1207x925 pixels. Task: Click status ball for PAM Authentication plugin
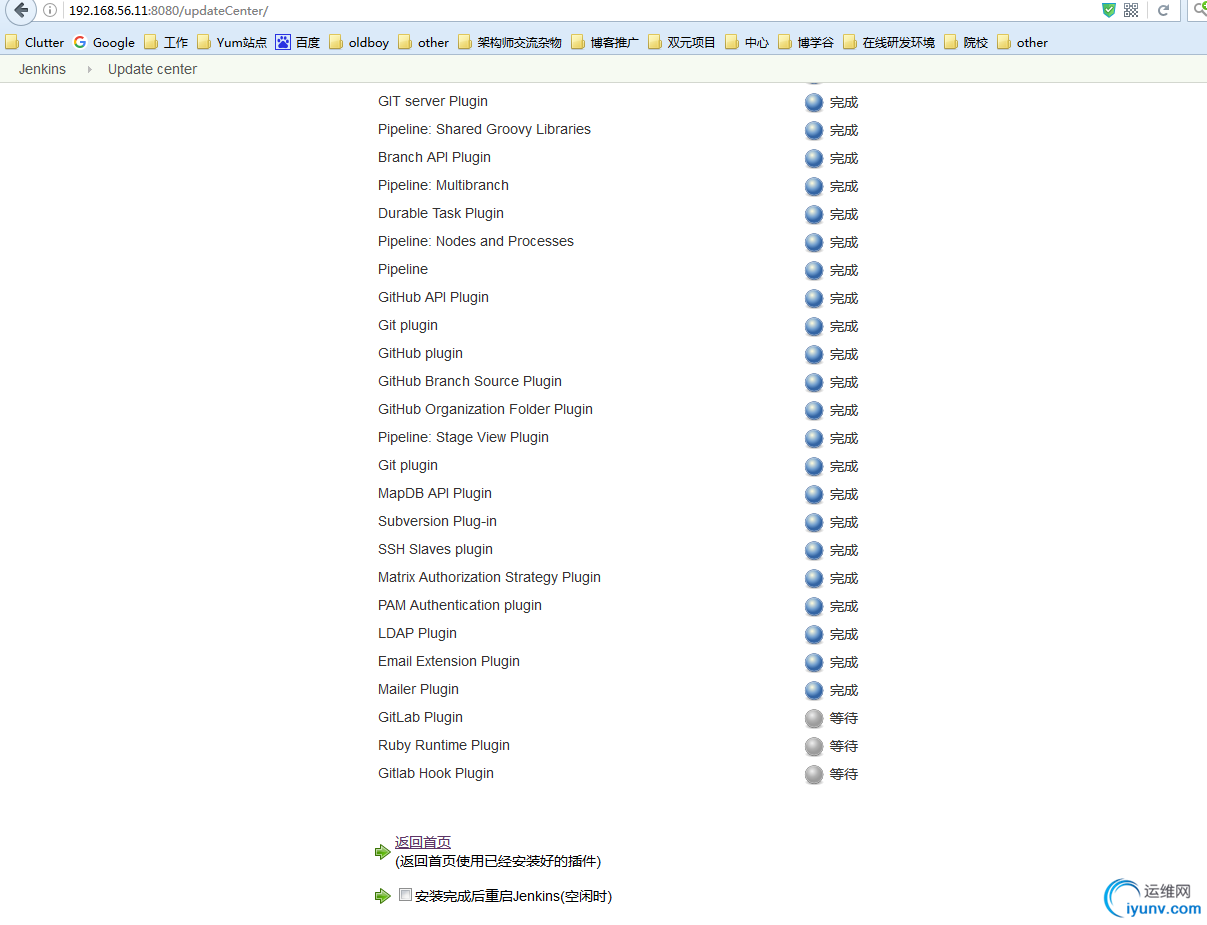pos(814,606)
